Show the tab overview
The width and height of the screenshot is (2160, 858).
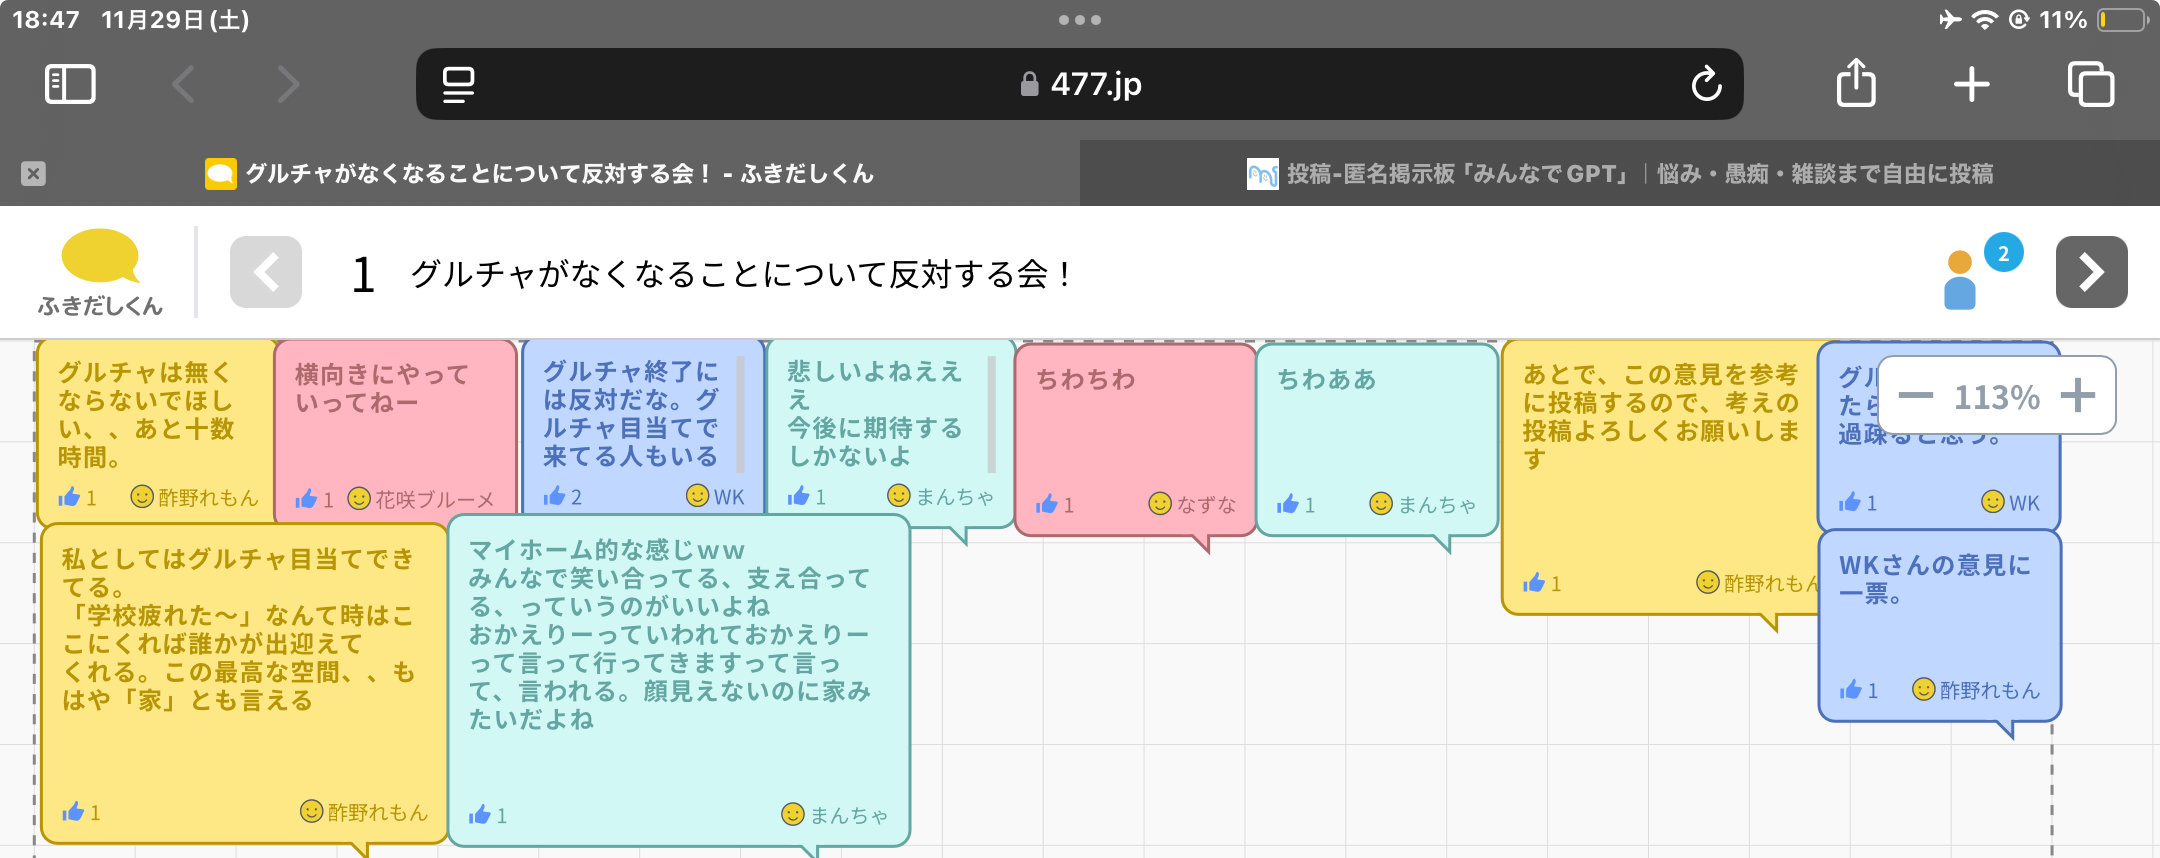point(2090,84)
